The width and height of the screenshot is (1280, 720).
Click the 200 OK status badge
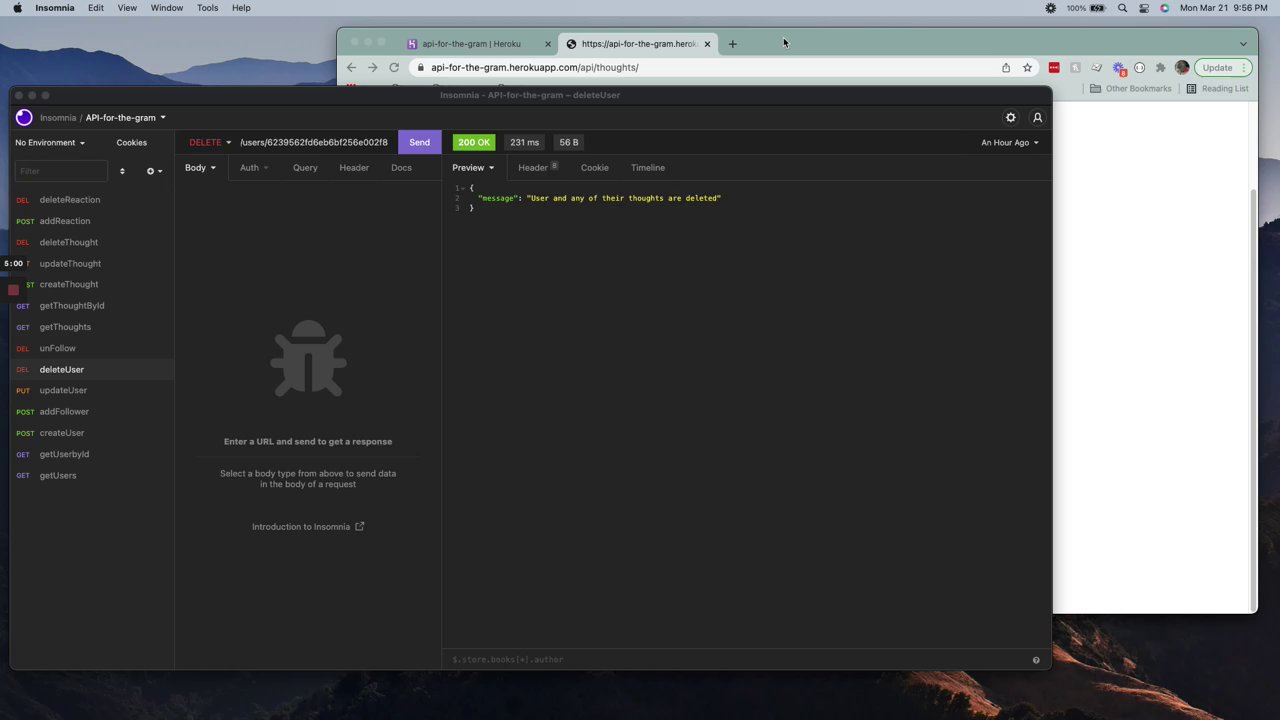pos(474,143)
